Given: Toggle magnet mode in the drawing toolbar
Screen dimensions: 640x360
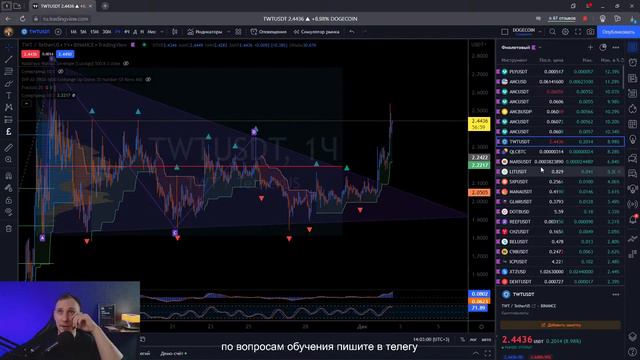Looking at the screenshot, I should [x=9, y=176].
